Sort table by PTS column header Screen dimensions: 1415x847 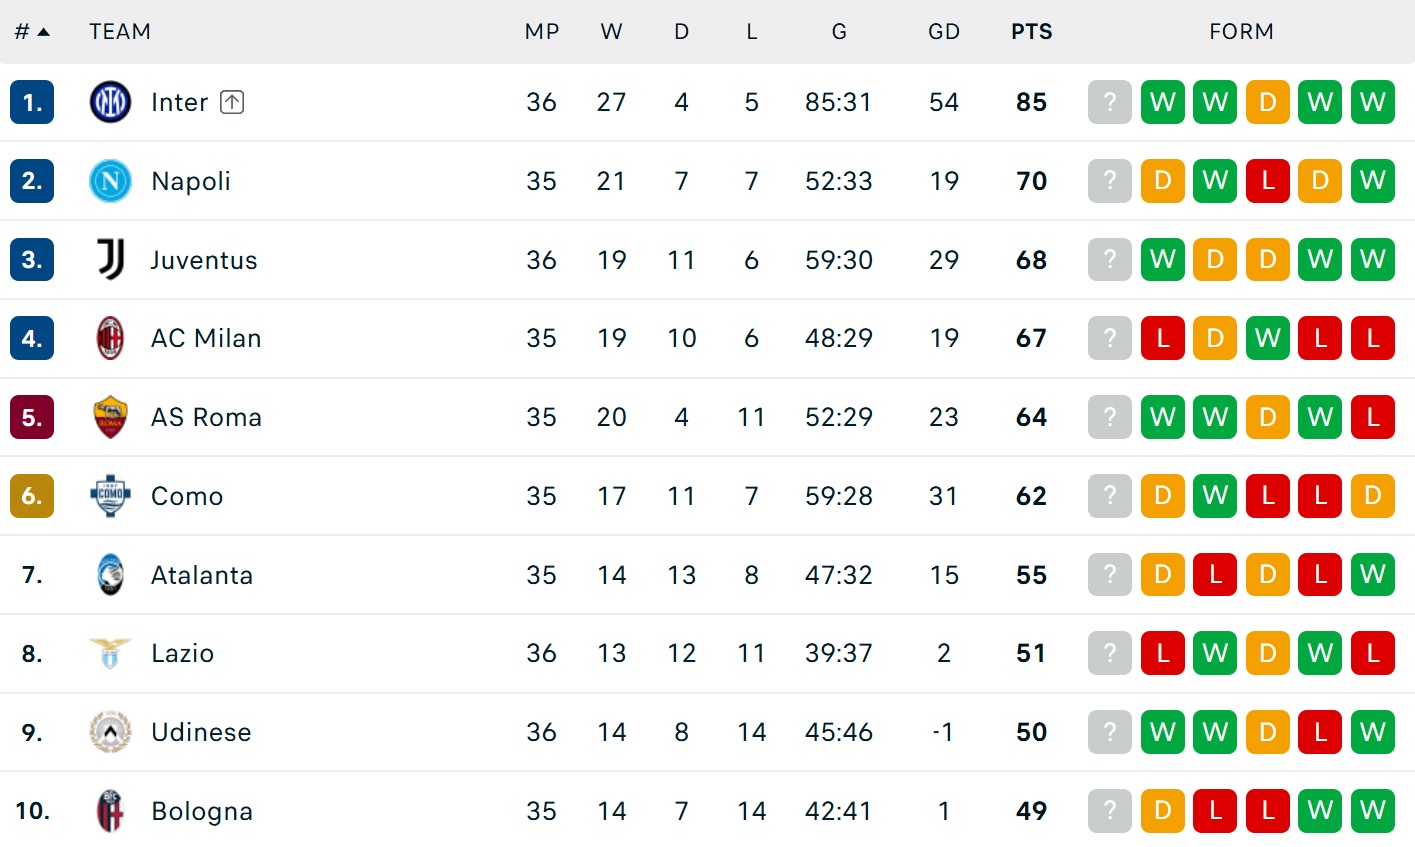pos(1032,32)
